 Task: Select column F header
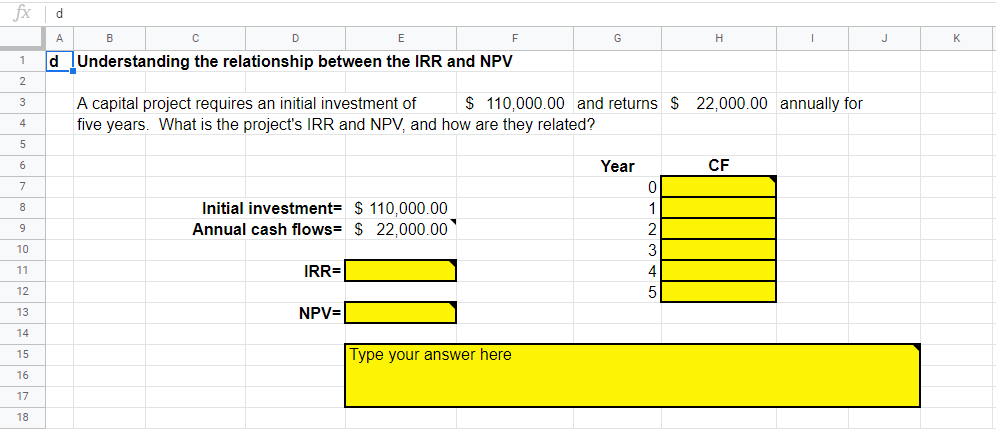click(x=515, y=38)
